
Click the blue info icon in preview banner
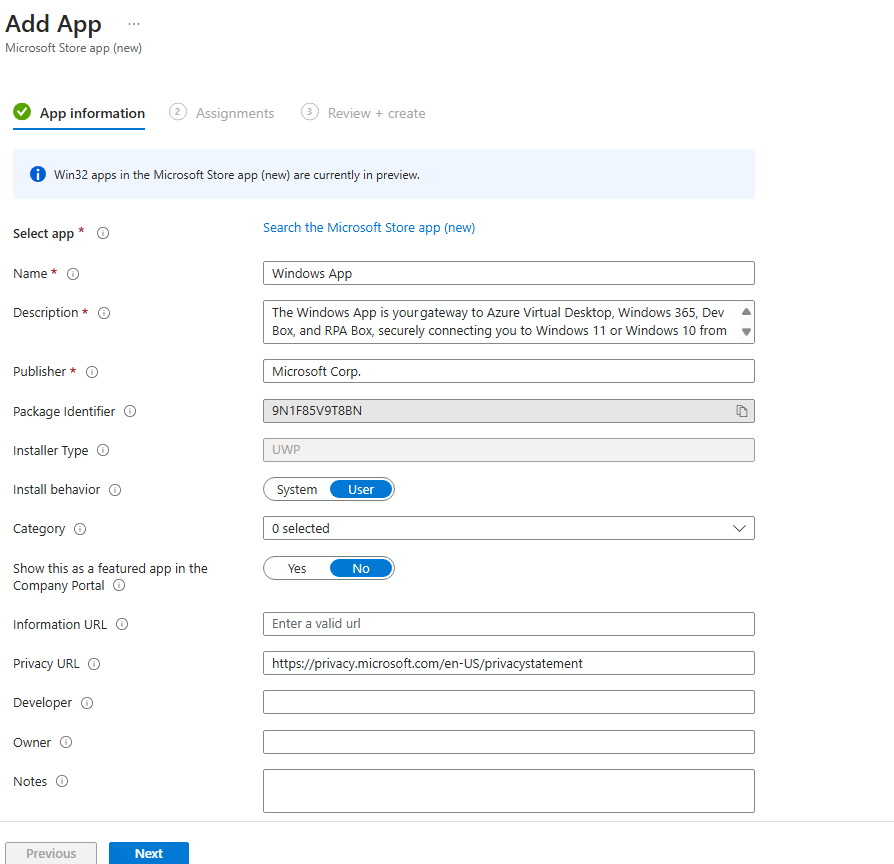[38, 174]
